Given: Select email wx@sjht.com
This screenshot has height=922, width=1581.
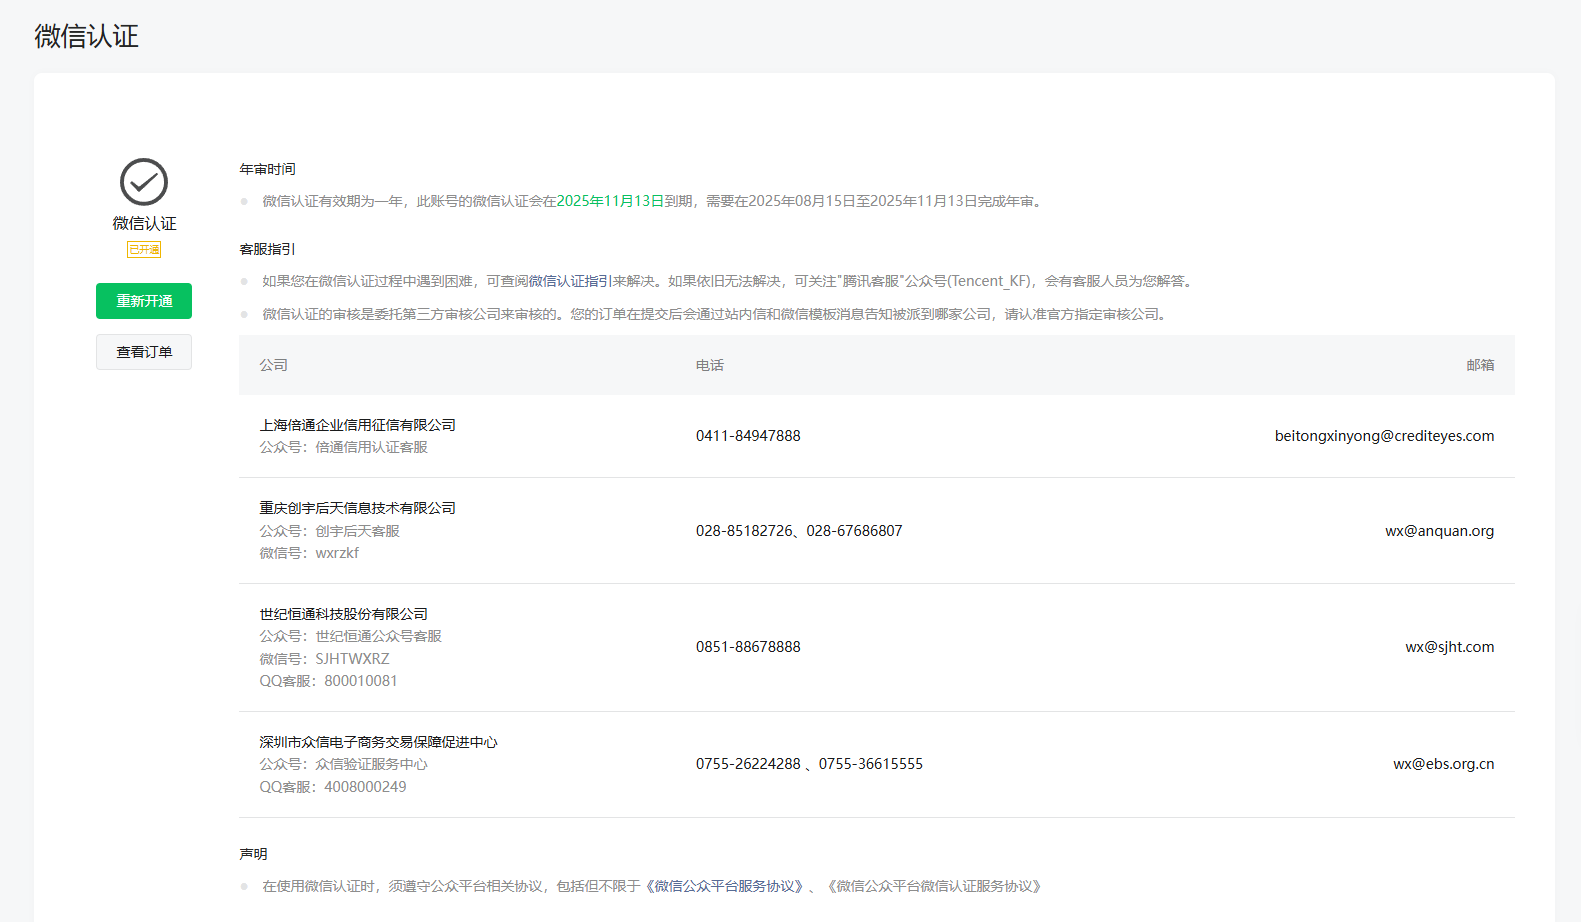Looking at the screenshot, I should coord(1450,647).
